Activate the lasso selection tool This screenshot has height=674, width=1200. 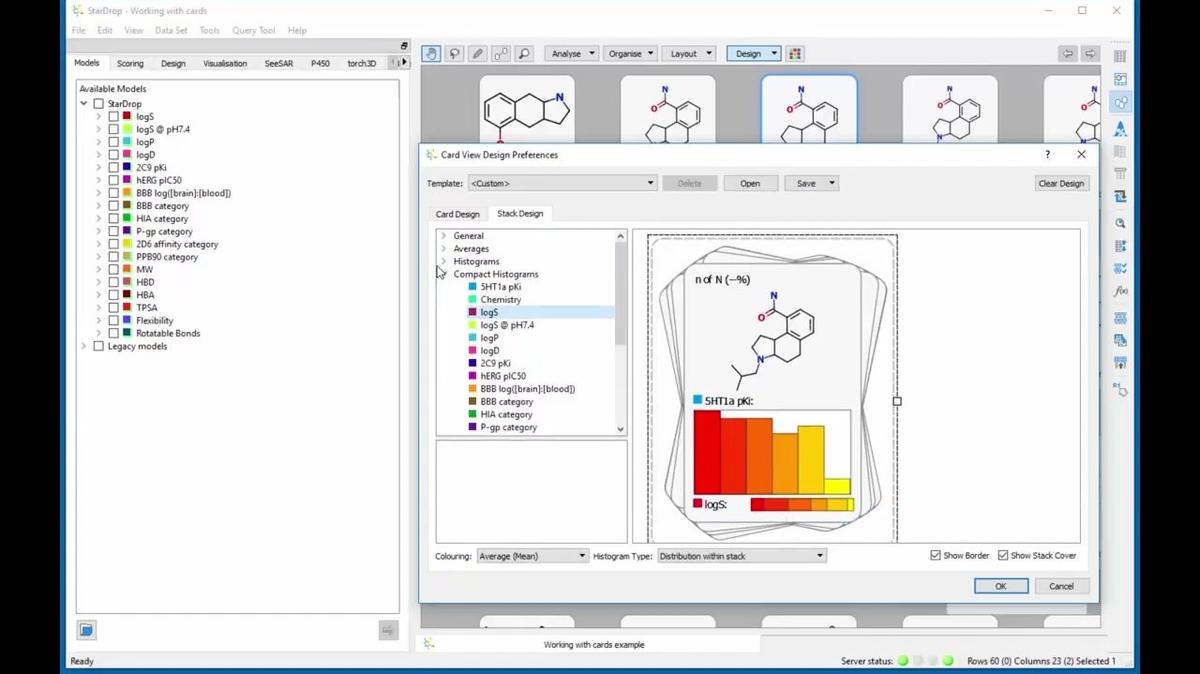tap(453, 53)
